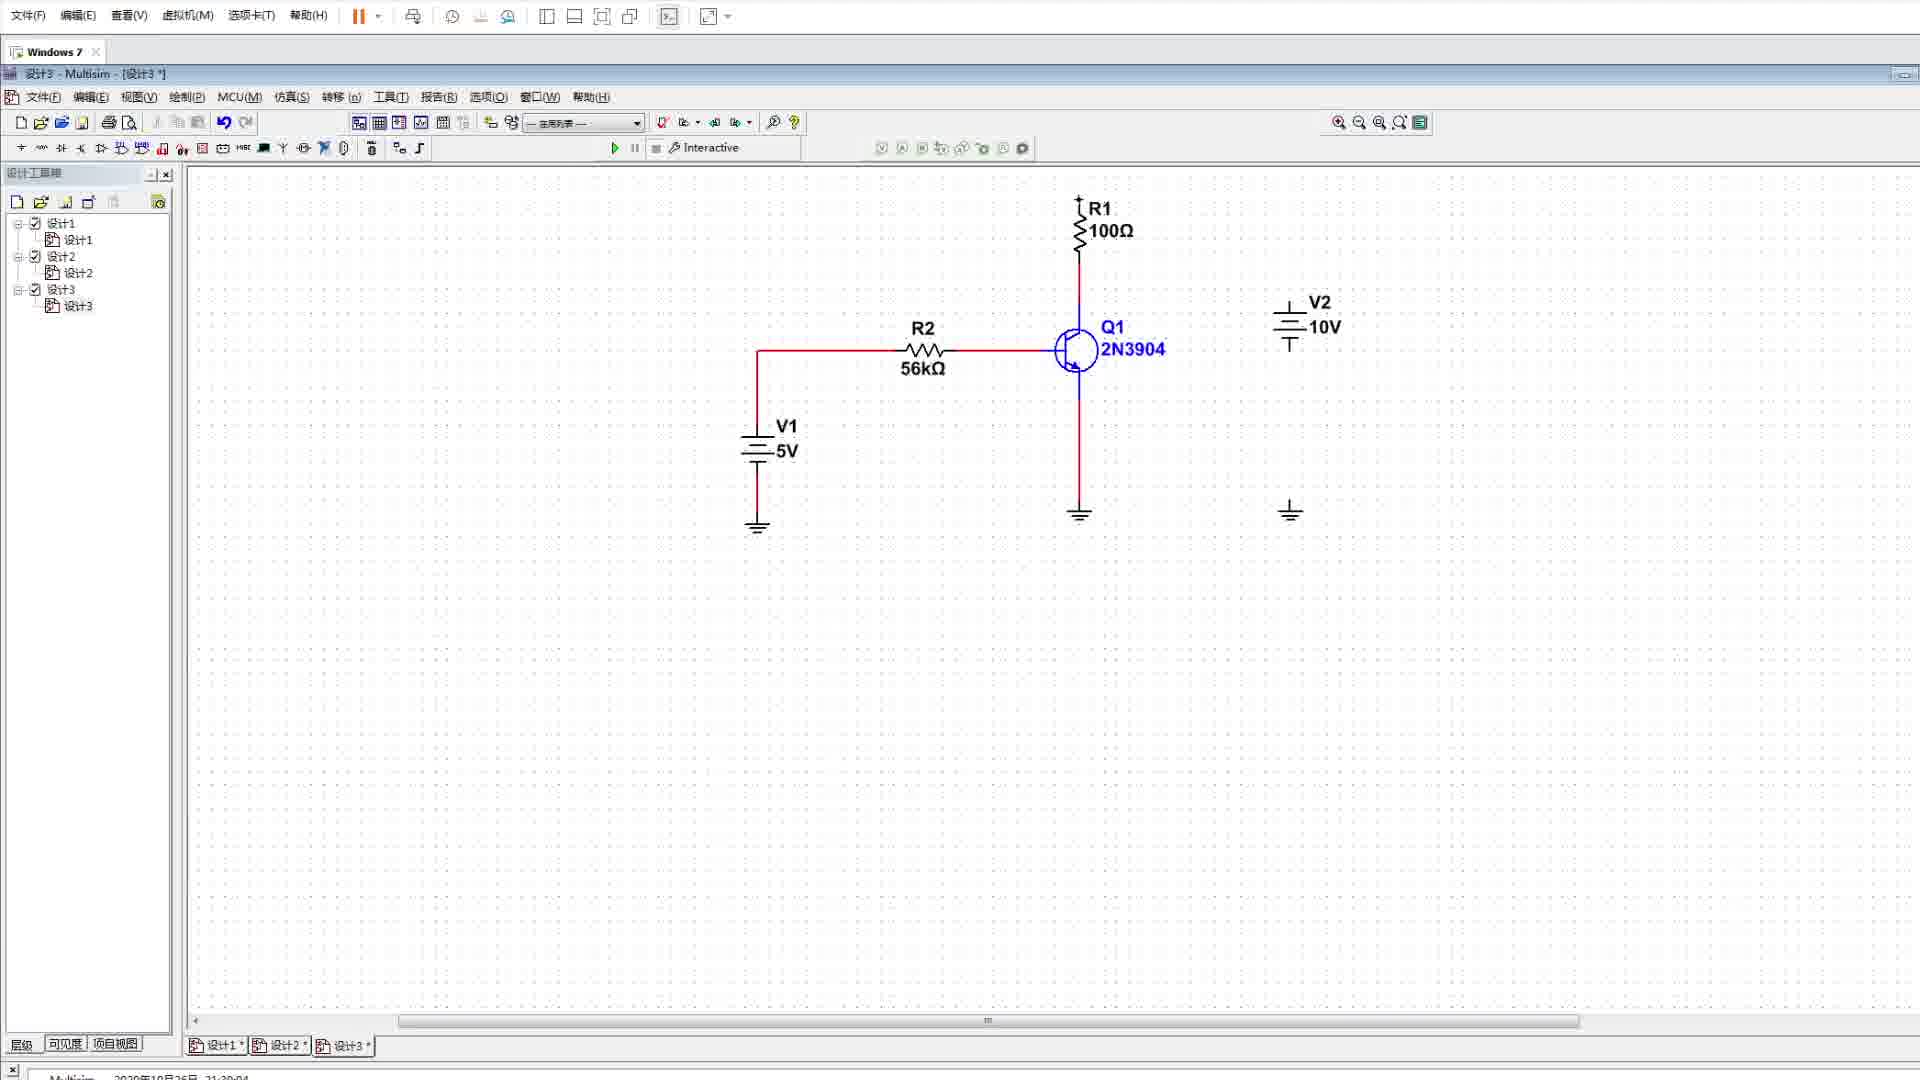
Task: Toggle the 设计2 project checkbox
Action: tap(35, 256)
